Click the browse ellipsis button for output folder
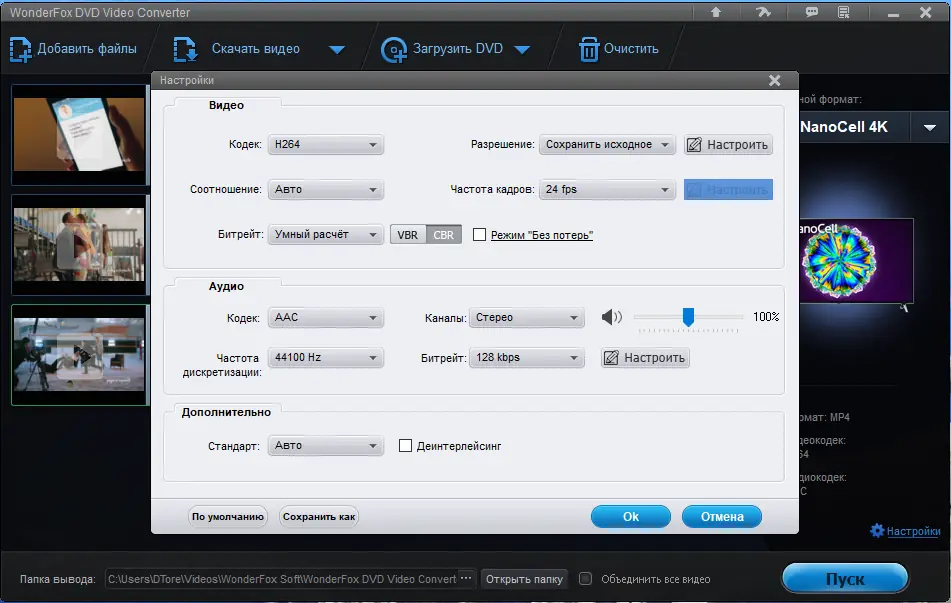The width and height of the screenshot is (951, 603). coord(466,578)
